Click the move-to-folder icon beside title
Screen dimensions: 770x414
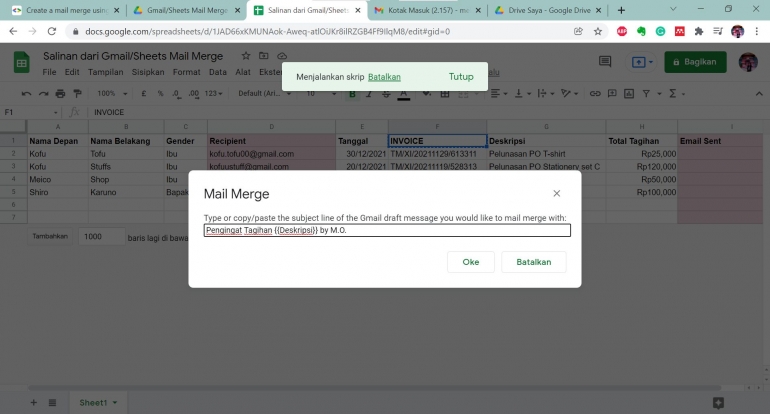pos(264,56)
